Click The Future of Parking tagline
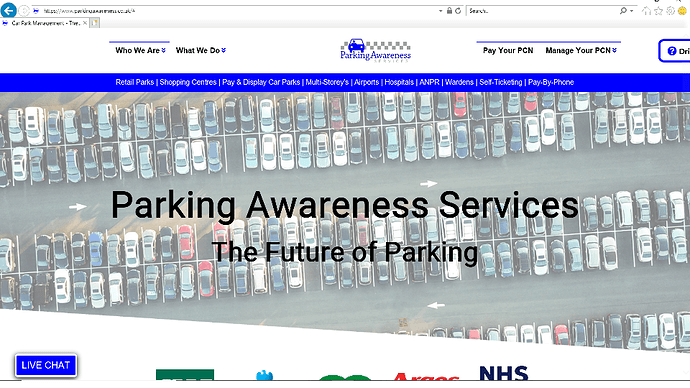Screen dimensions: 690x388 tap(345, 253)
